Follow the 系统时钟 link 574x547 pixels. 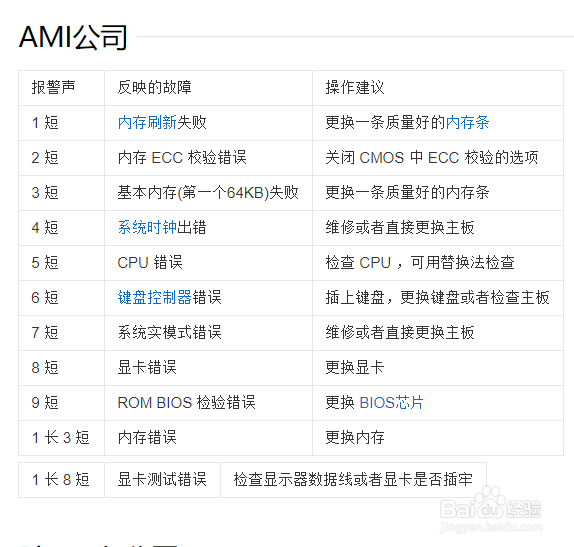147,228
